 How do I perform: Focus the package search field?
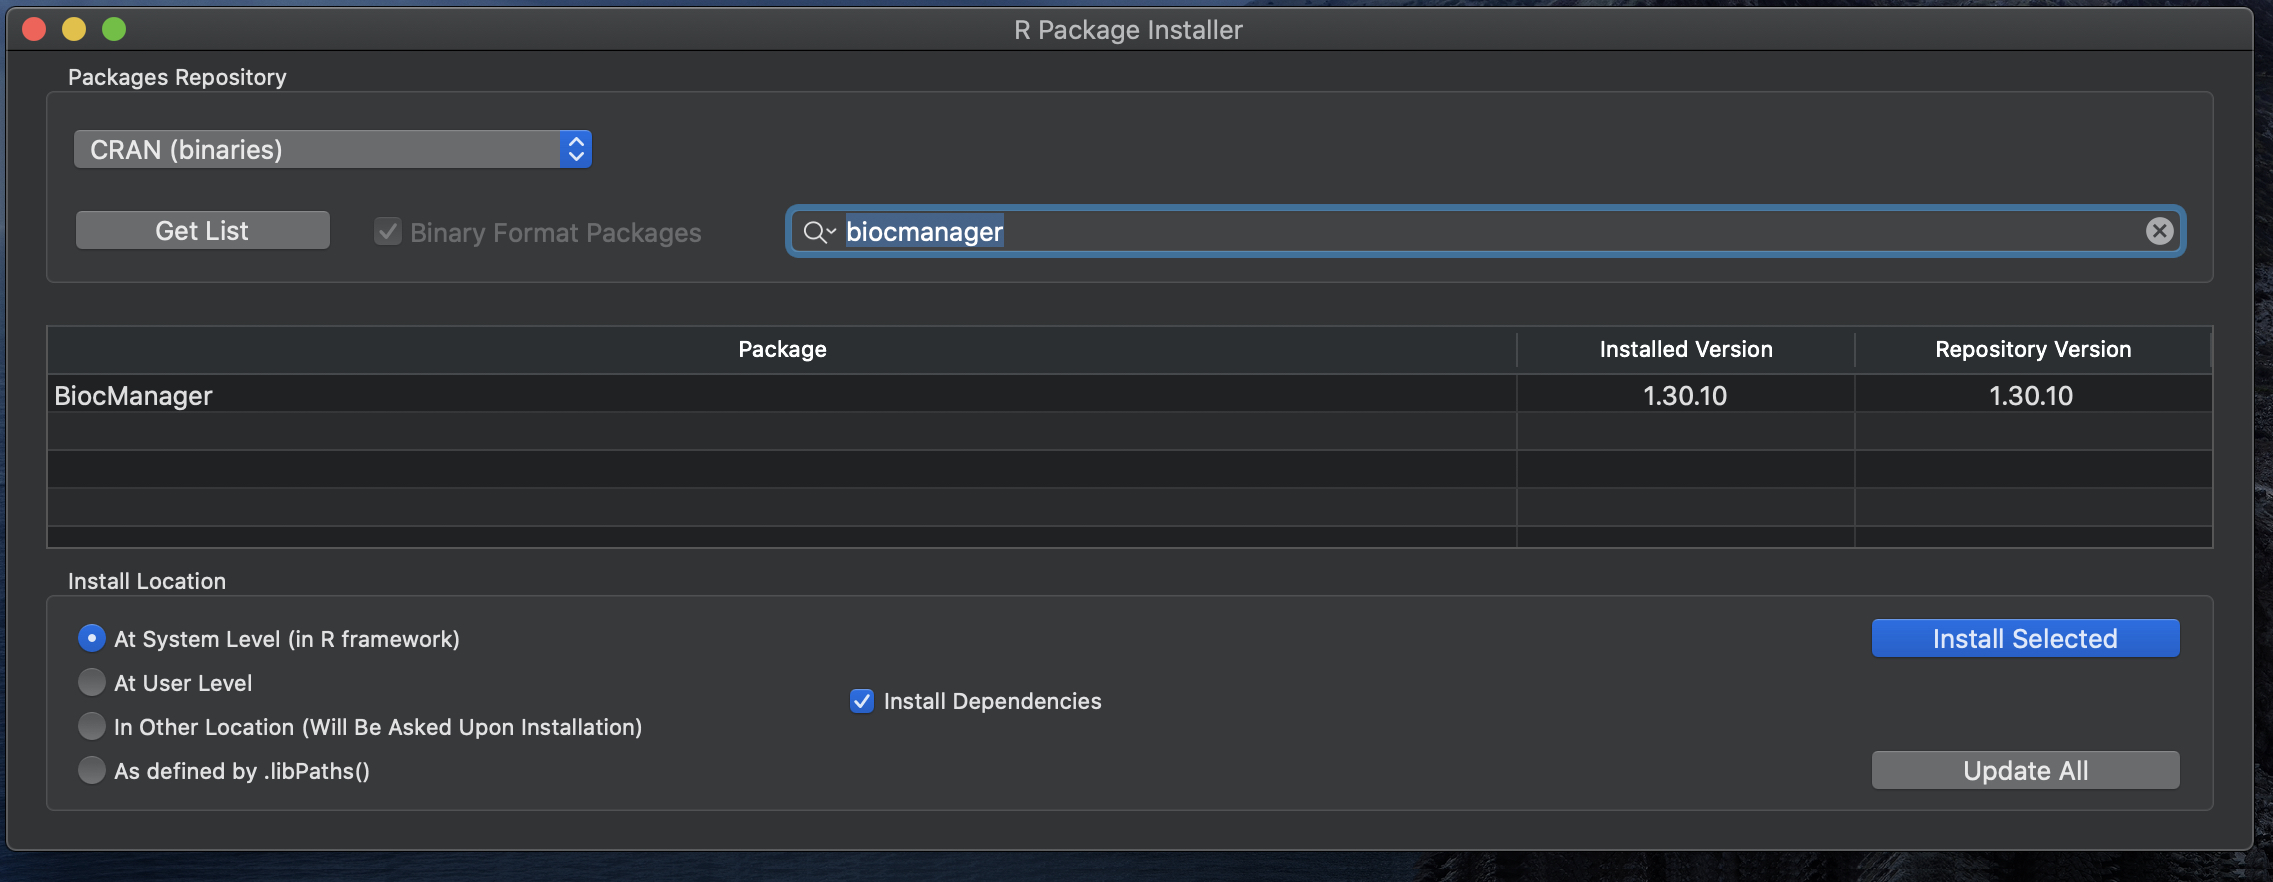[x=1480, y=232]
